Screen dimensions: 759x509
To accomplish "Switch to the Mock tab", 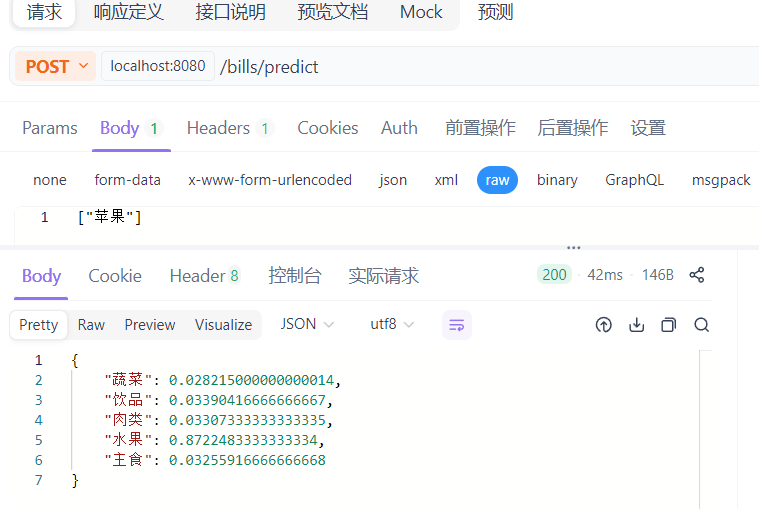I will point(421,12).
